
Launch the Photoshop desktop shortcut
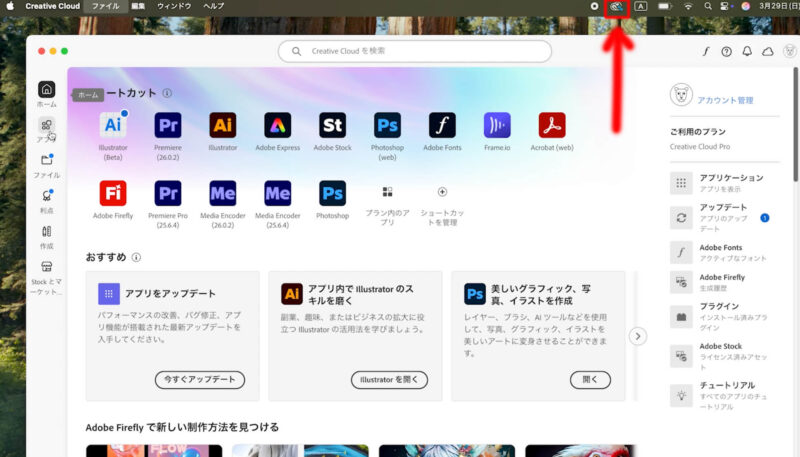(x=333, y=193)
